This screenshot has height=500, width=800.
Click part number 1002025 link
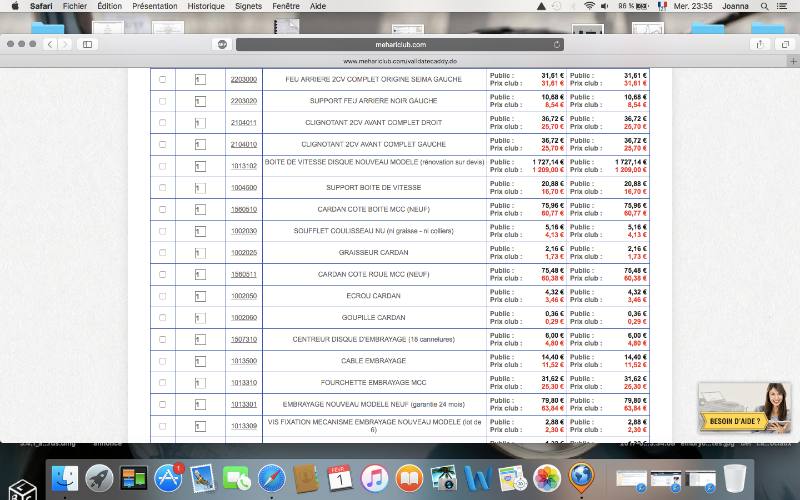click(244, 252)
